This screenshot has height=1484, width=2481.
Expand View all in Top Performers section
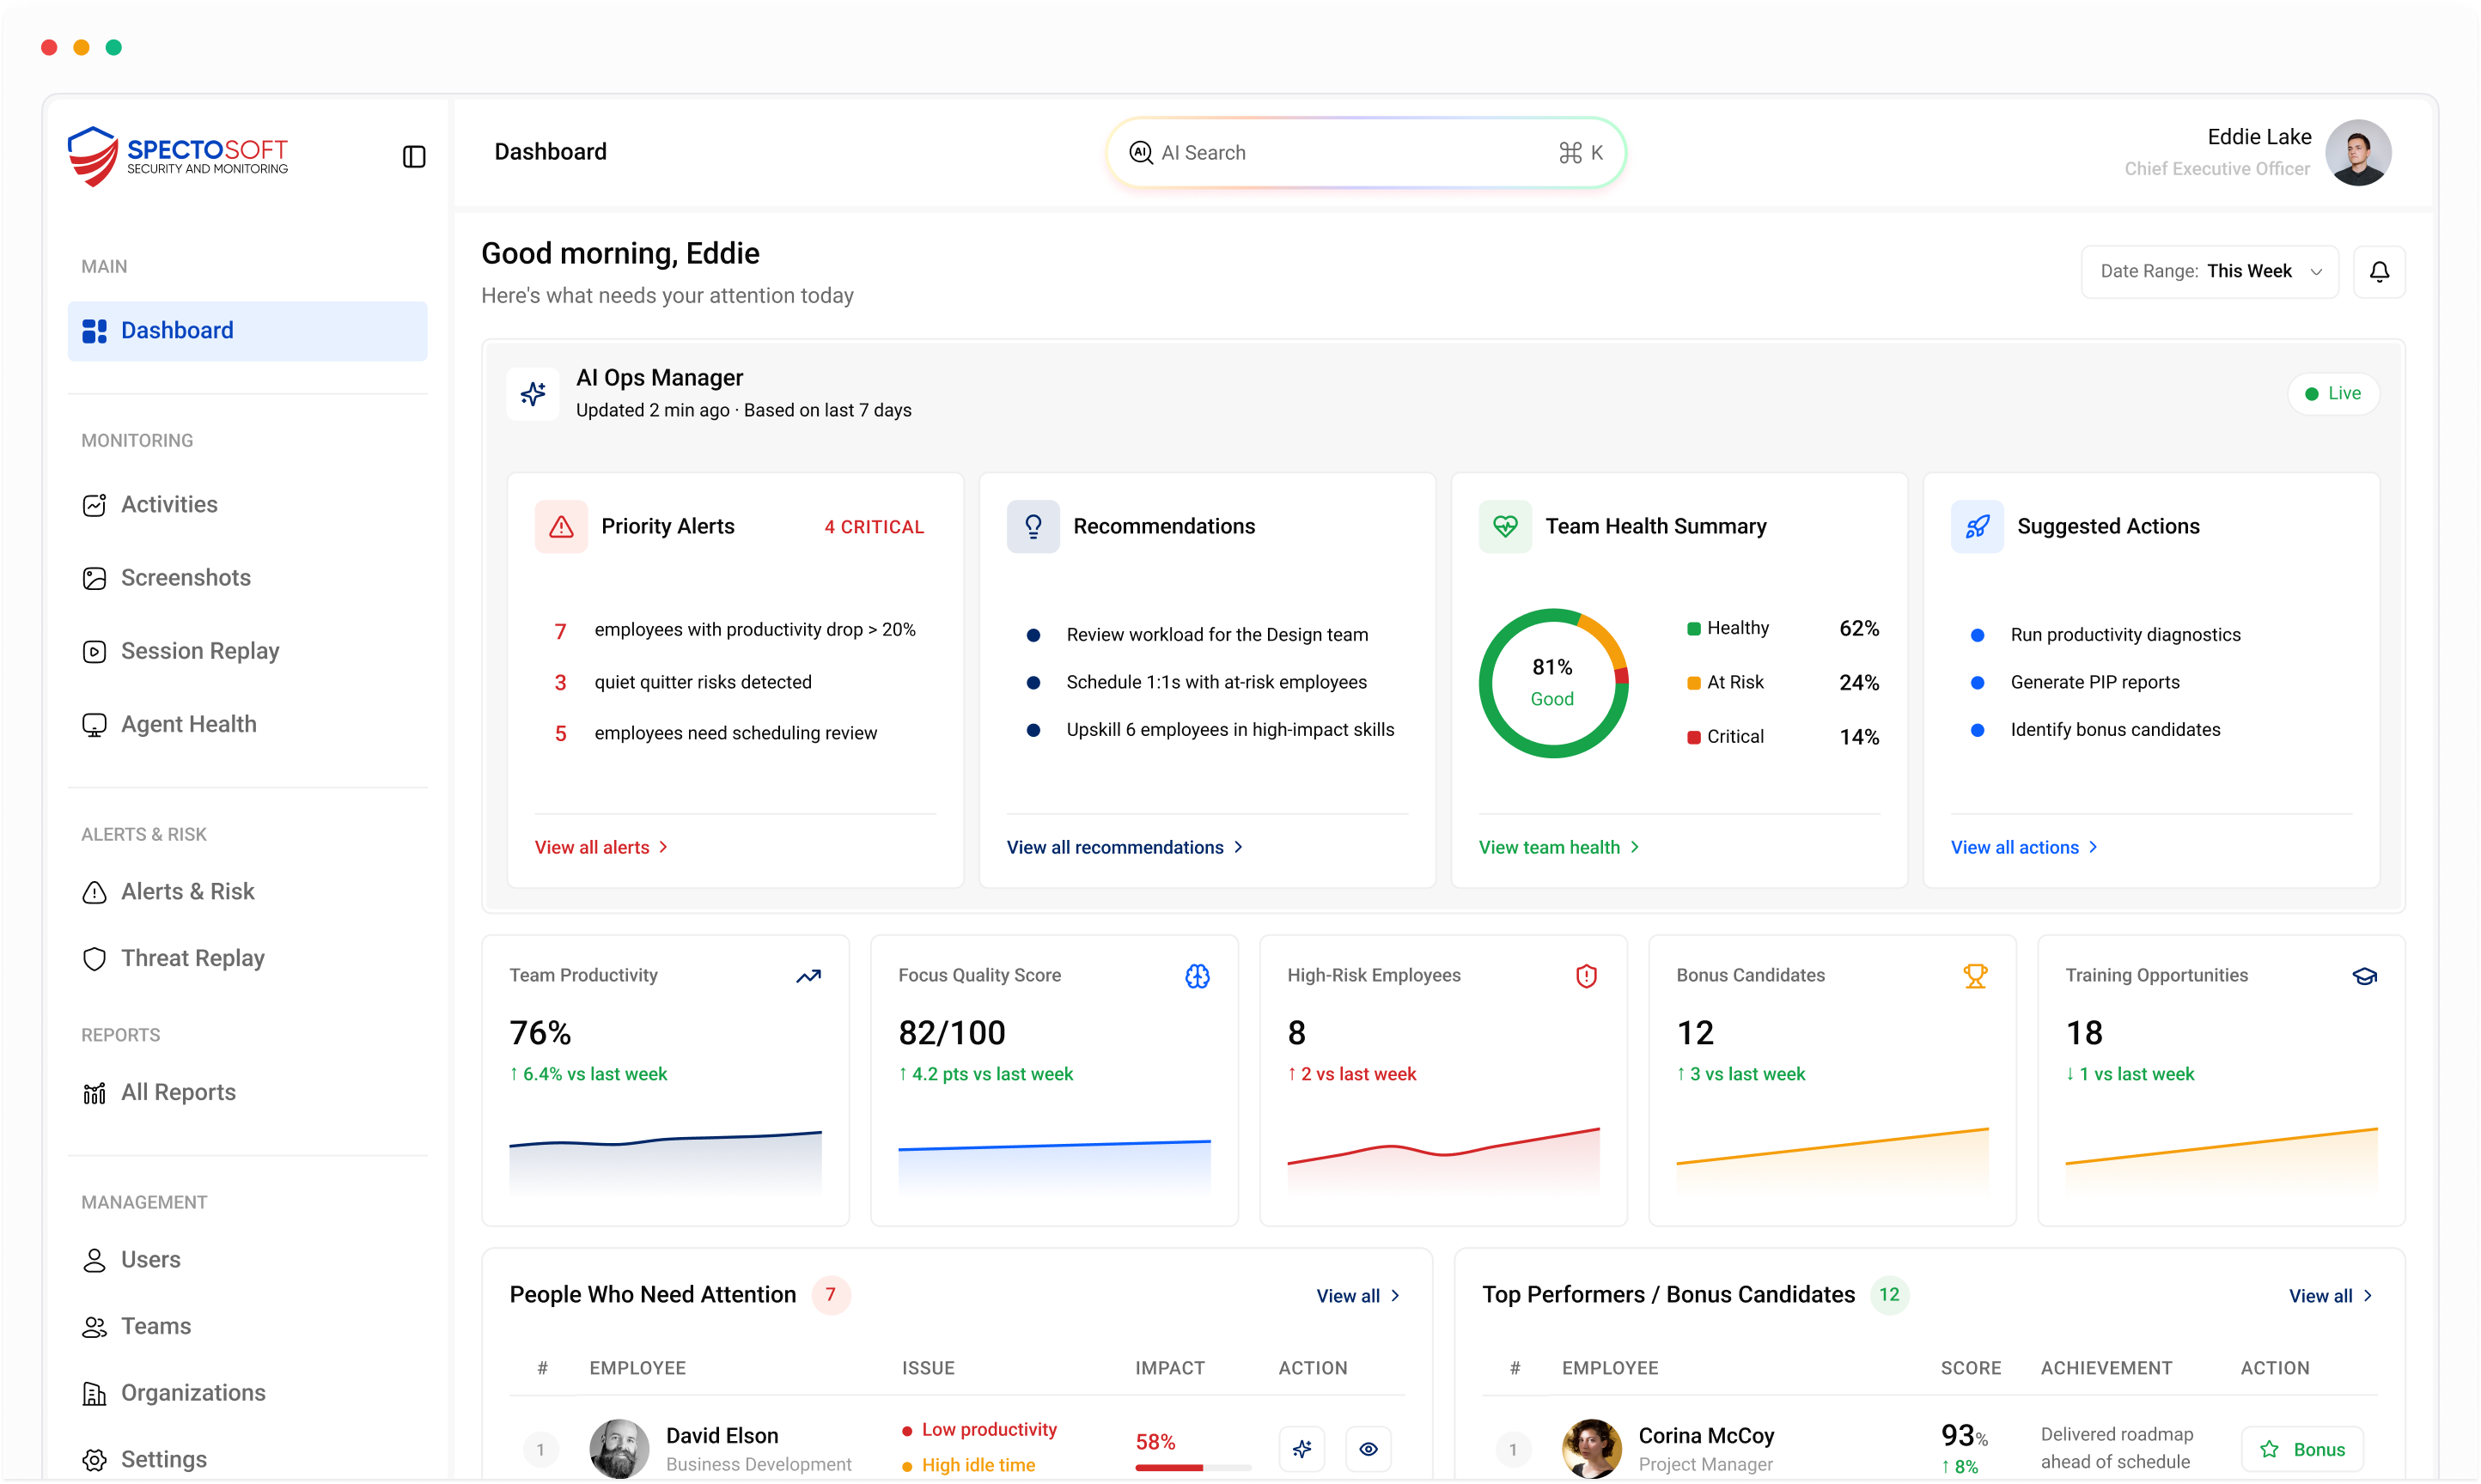(x=2330, y=1295)
